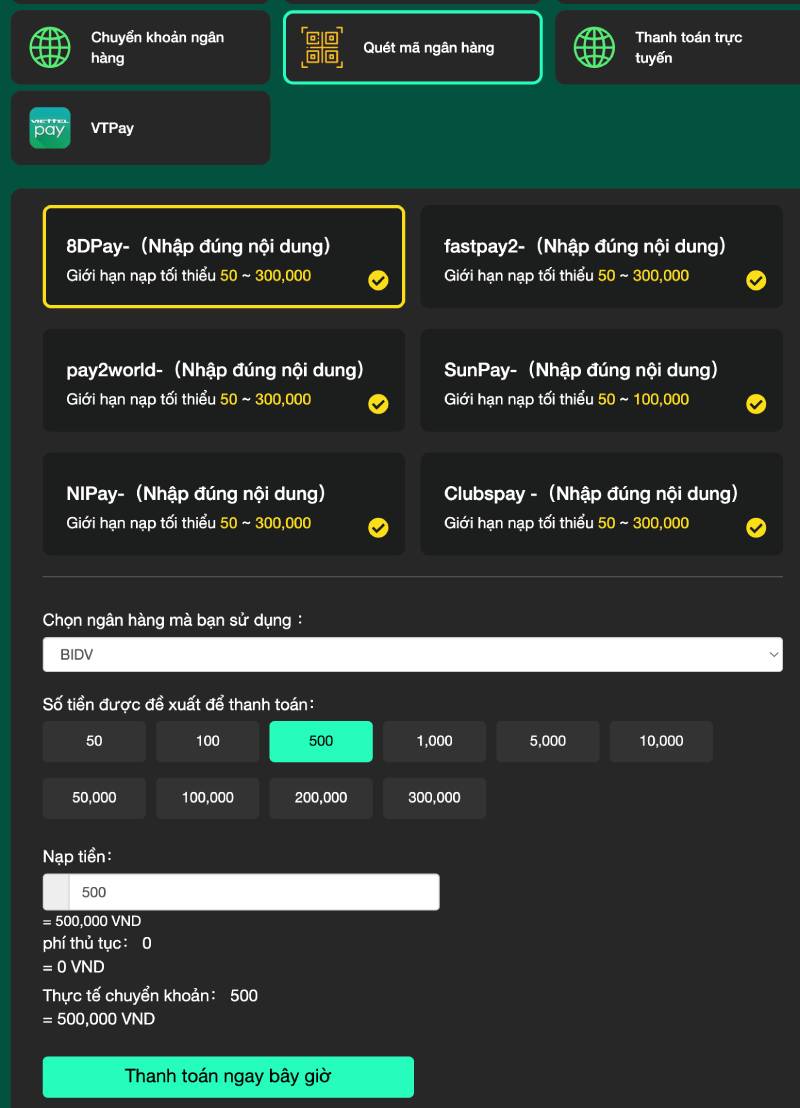Click the "Nạp tiền:" label
800x1108 pixels.
tap(77, 856)
